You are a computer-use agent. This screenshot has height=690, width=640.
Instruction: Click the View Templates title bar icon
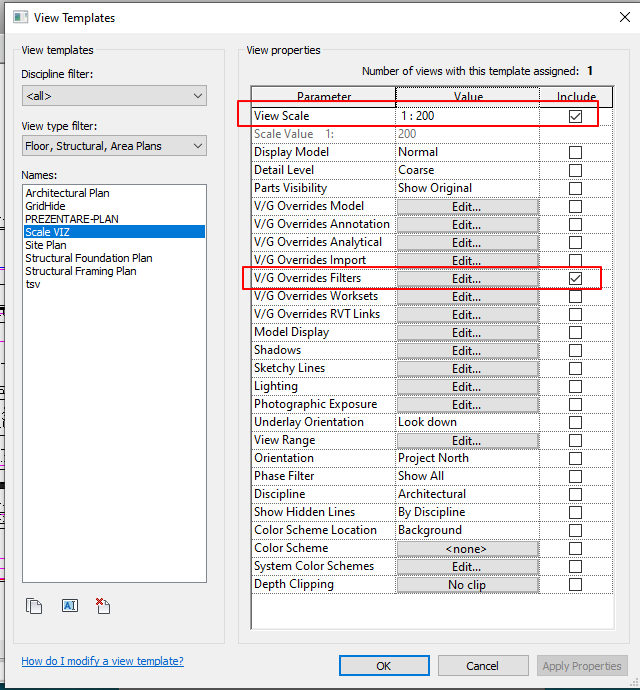click(20, 18)
